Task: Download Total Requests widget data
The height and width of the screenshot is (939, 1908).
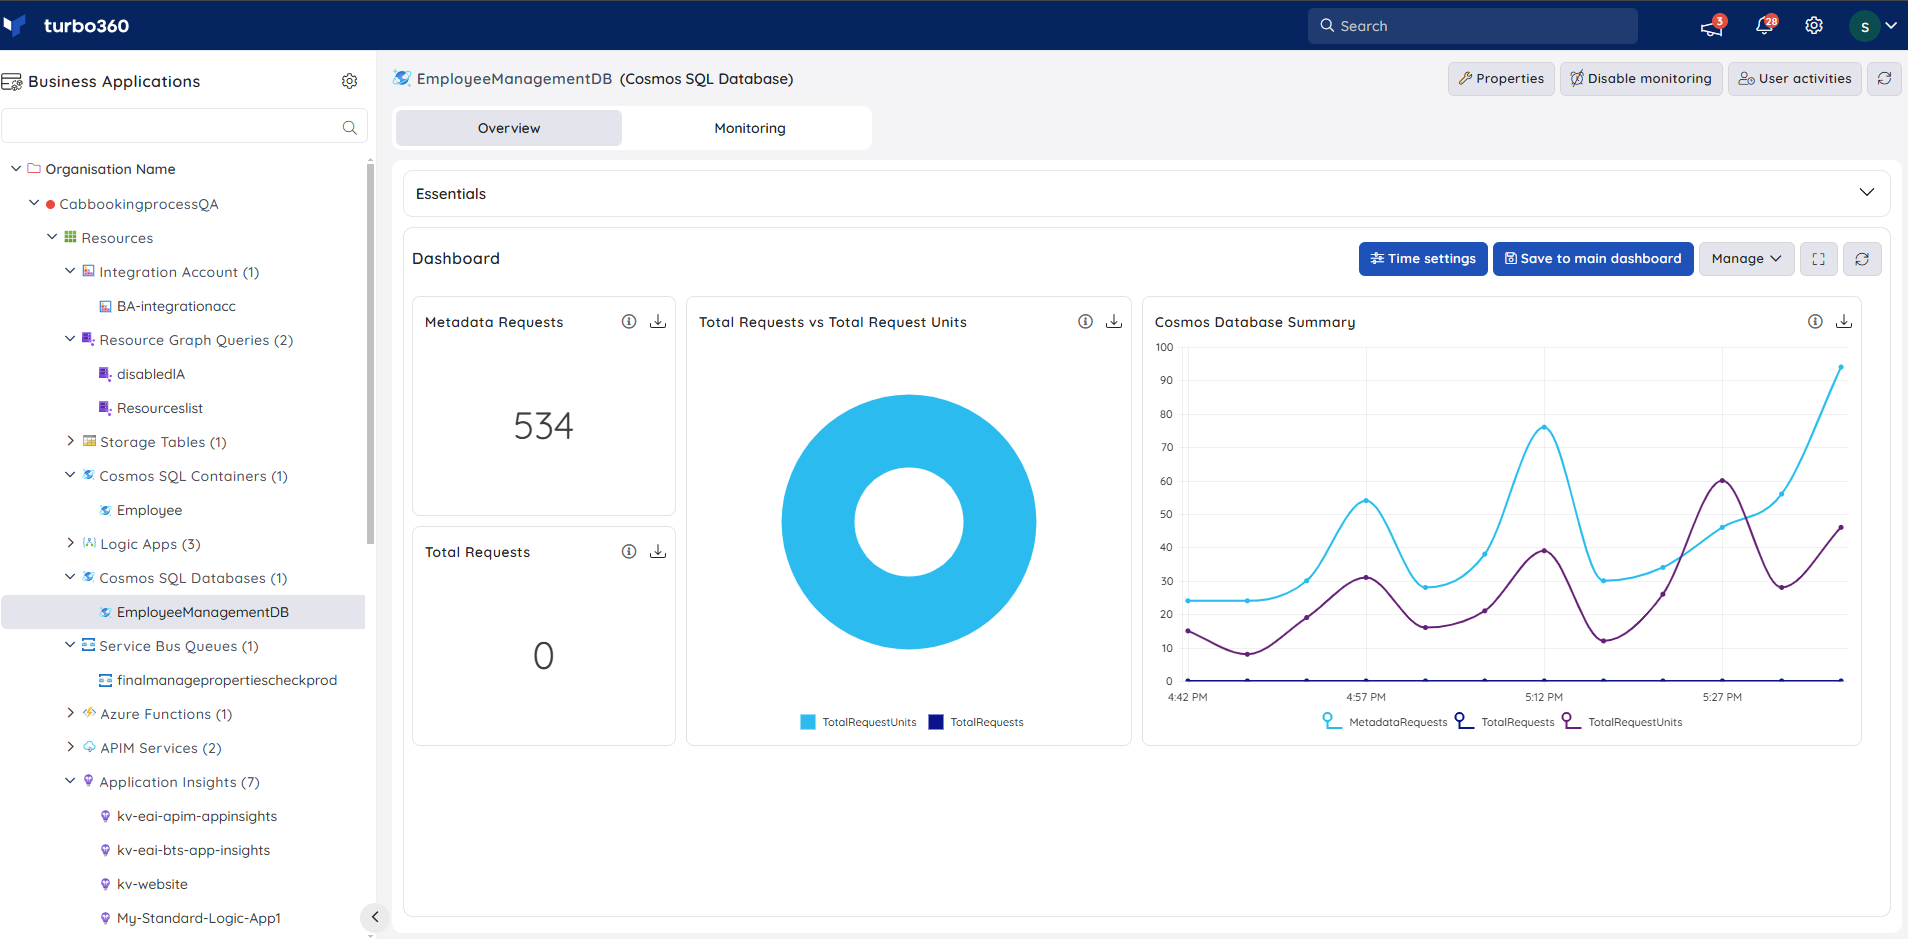Action: pyautogui.click(x=658, y=551)
